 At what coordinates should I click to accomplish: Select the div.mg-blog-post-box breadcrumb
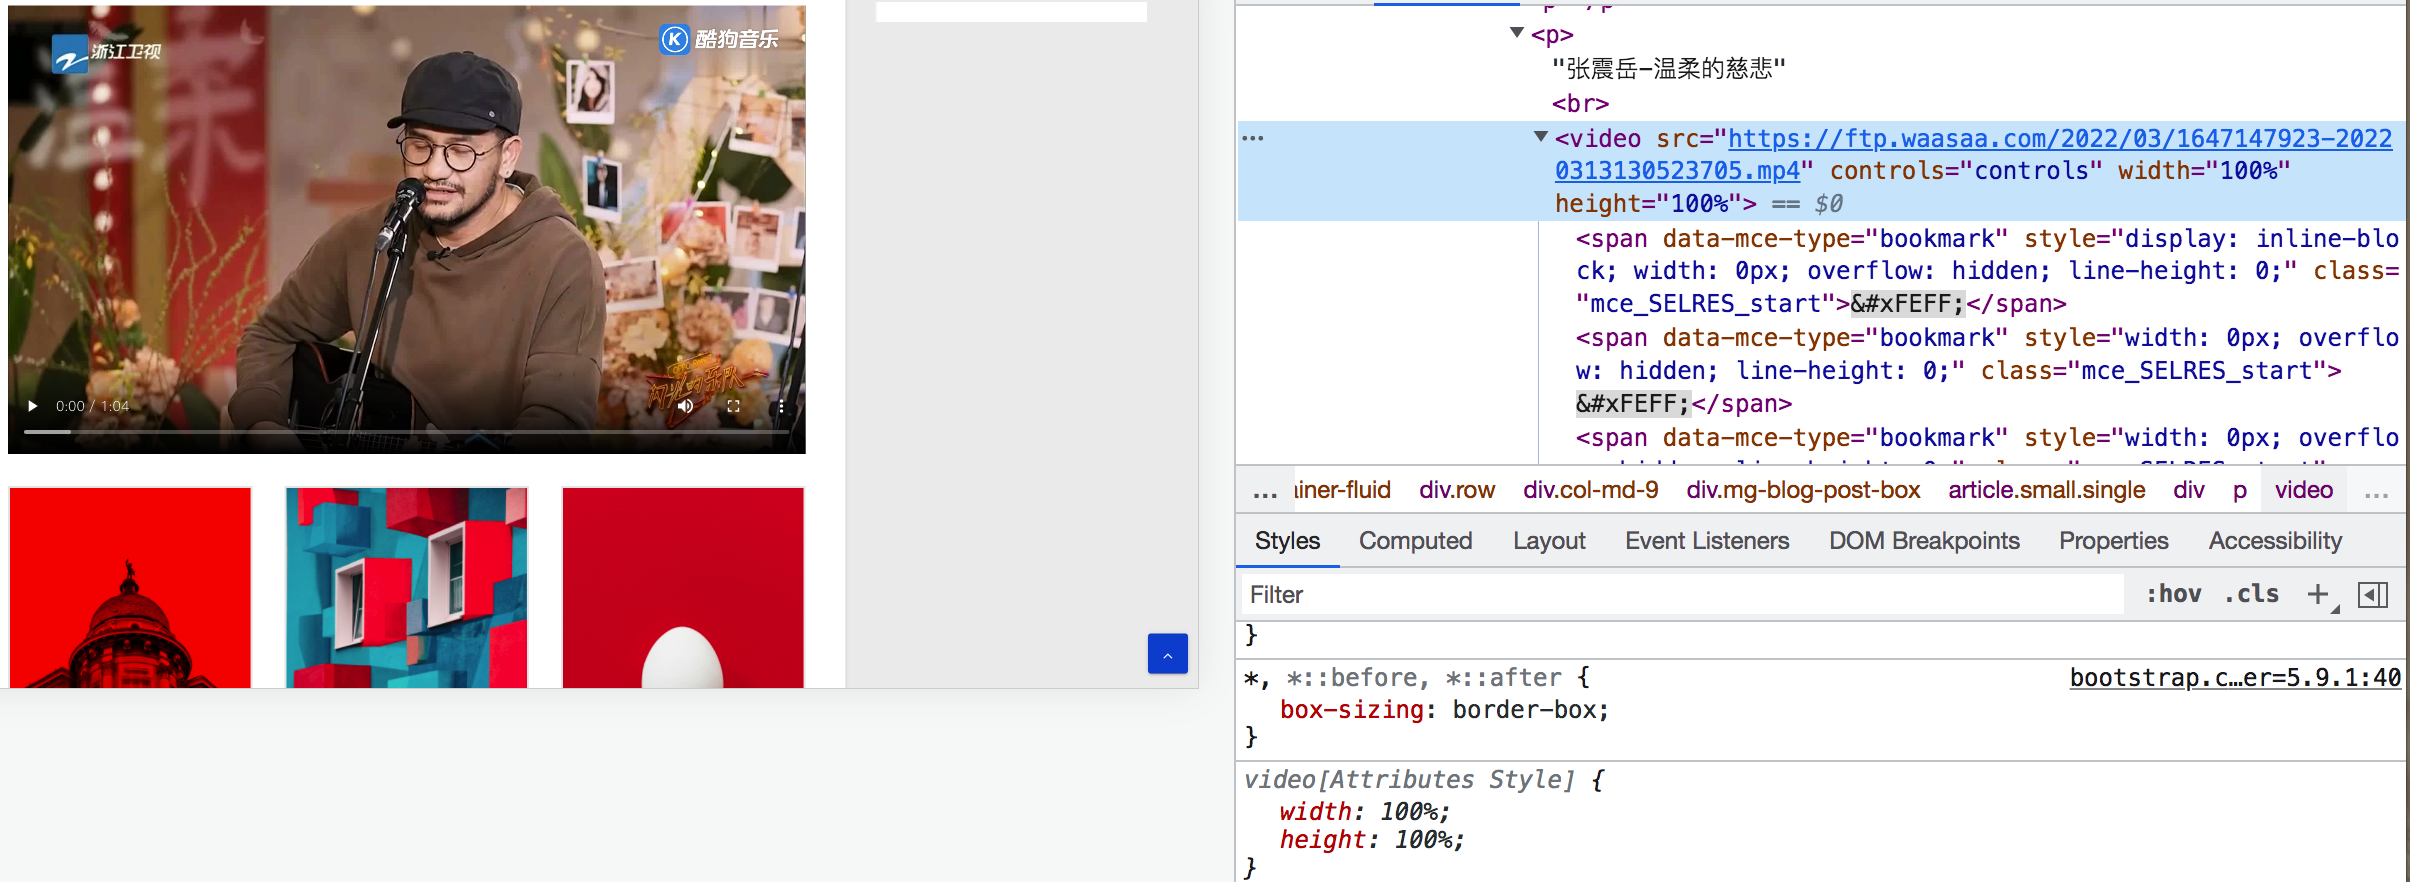pyautogui.click(x=1803, y=490)
